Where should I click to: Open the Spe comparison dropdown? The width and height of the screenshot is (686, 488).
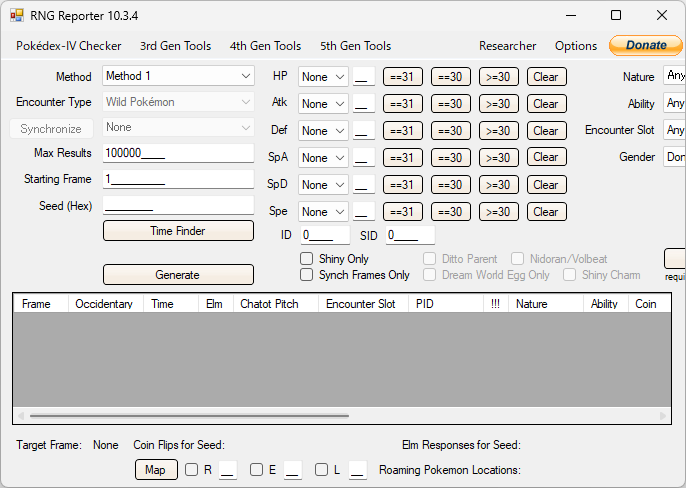coord(323,212)
